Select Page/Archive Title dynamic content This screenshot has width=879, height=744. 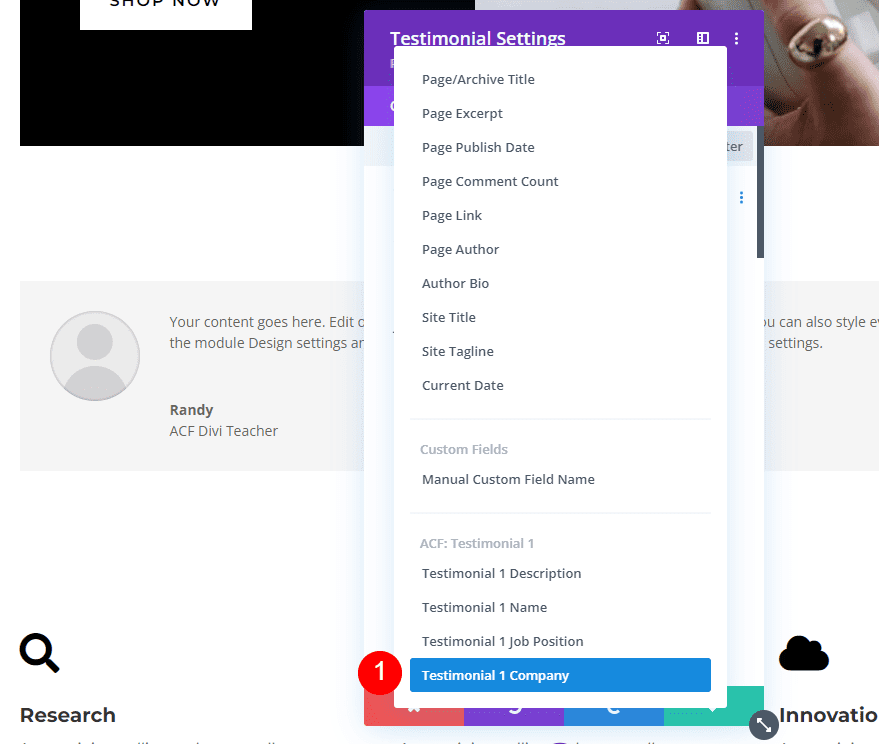click(x=478, y=79)
